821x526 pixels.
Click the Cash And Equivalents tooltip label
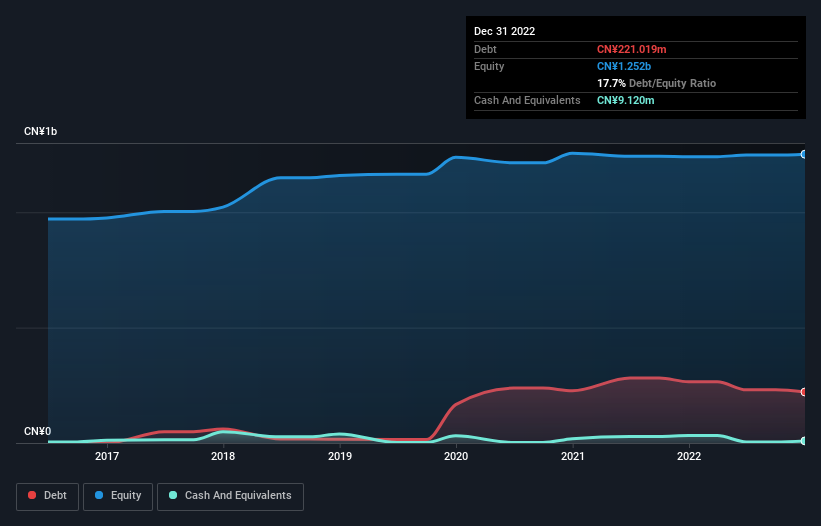tap(527, 100)
